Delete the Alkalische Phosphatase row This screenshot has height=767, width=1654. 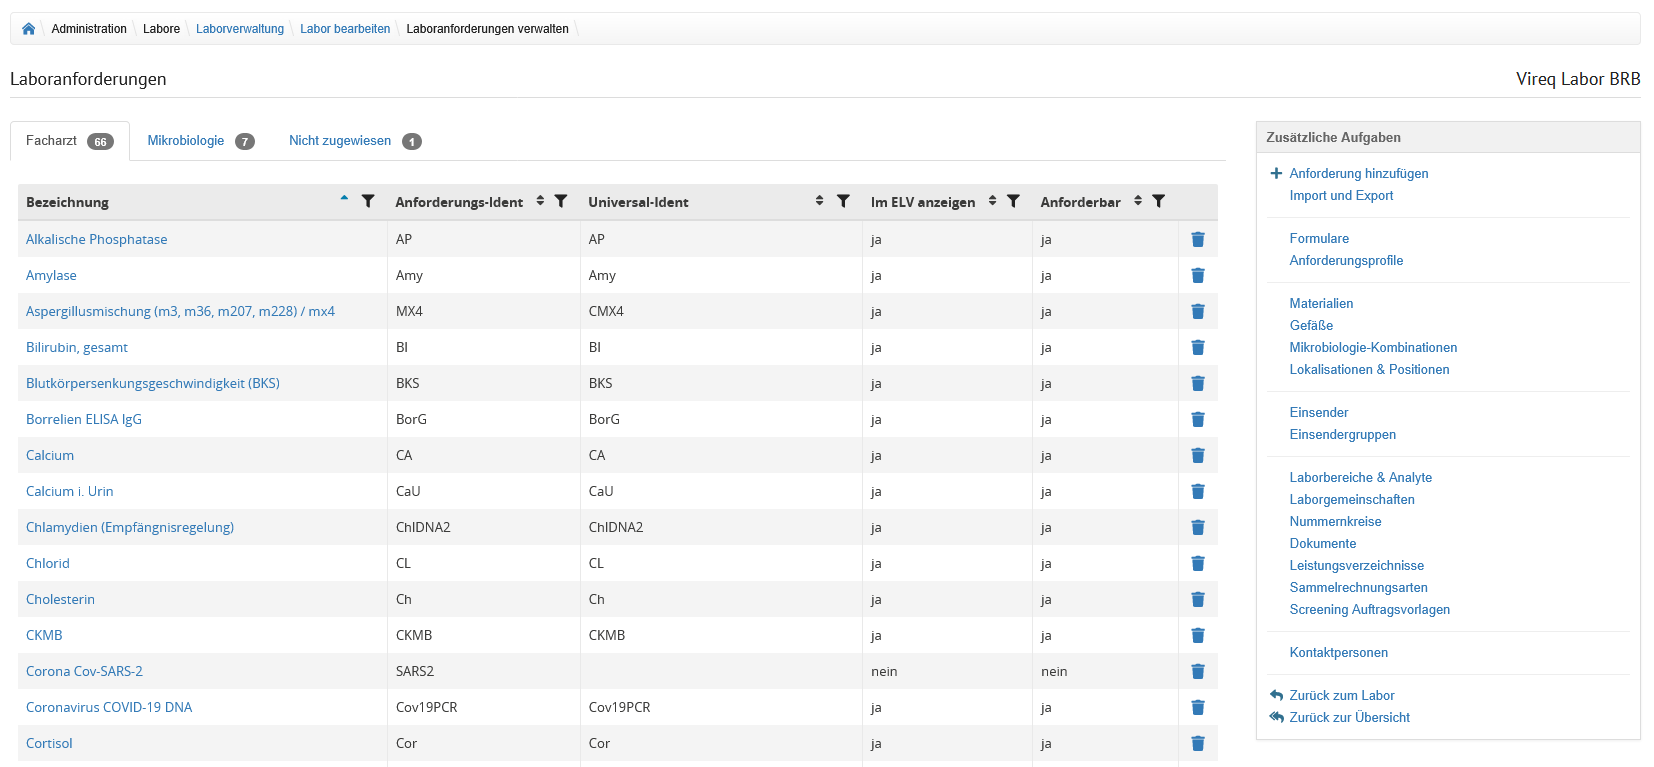[x=1197, y=240]
